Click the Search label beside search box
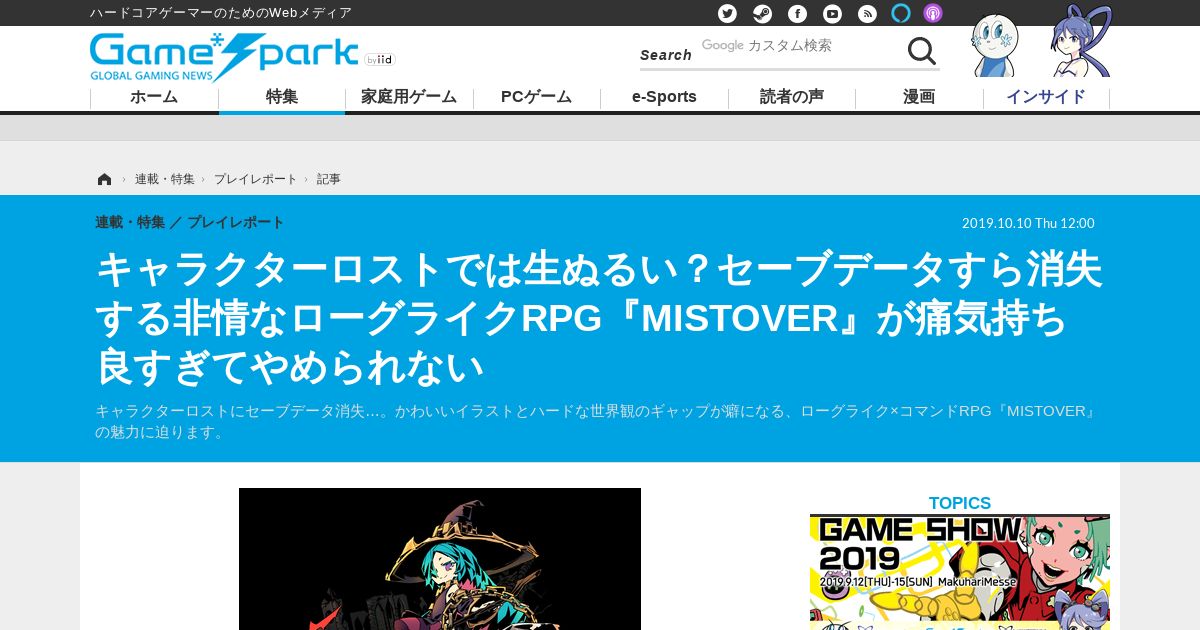The image size is (1200, 630). [666, 55]
